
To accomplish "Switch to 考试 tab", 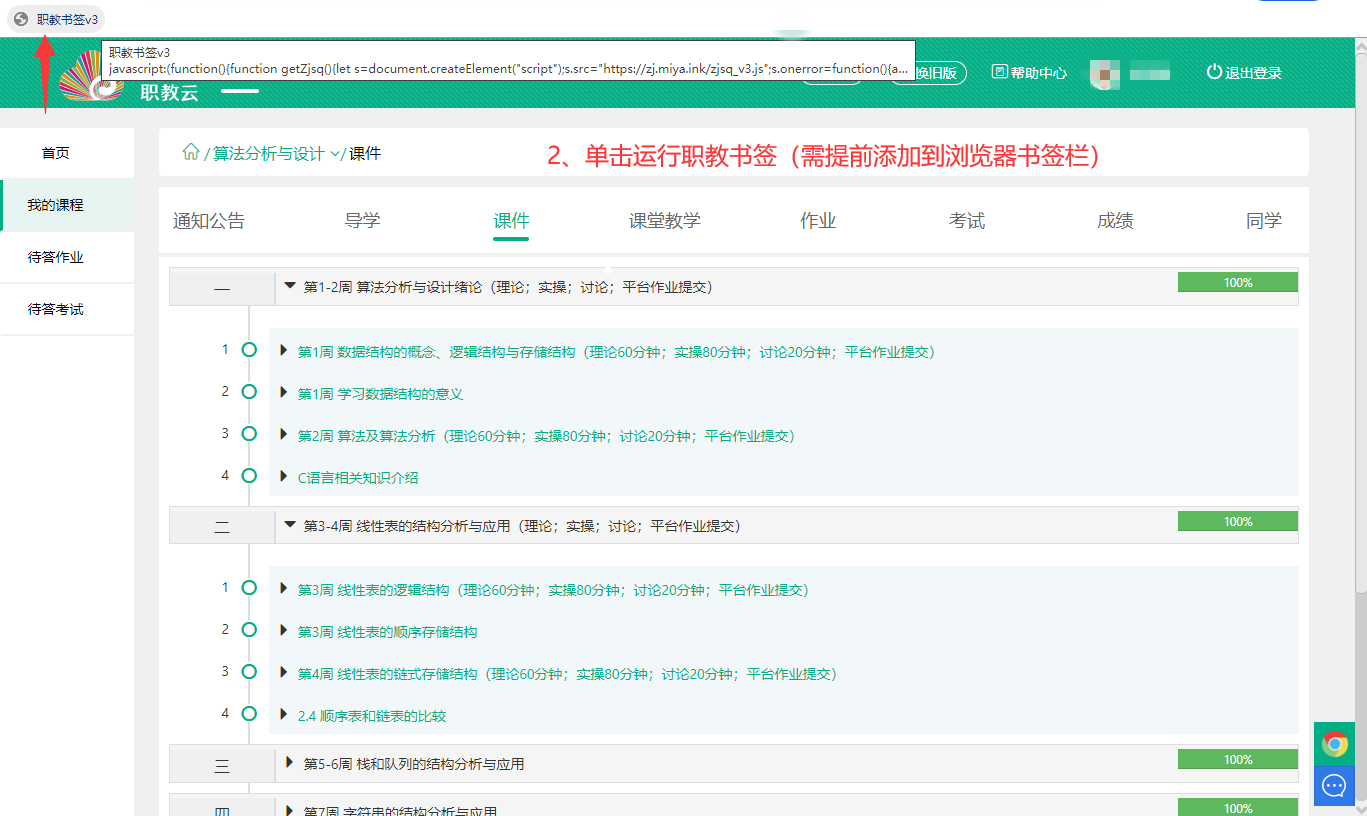I will [x=967, y=221].
